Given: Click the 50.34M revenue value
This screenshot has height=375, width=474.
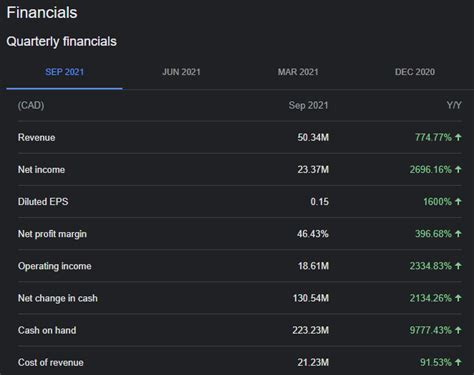Looking at the screenshot, I should click(313, 137).
